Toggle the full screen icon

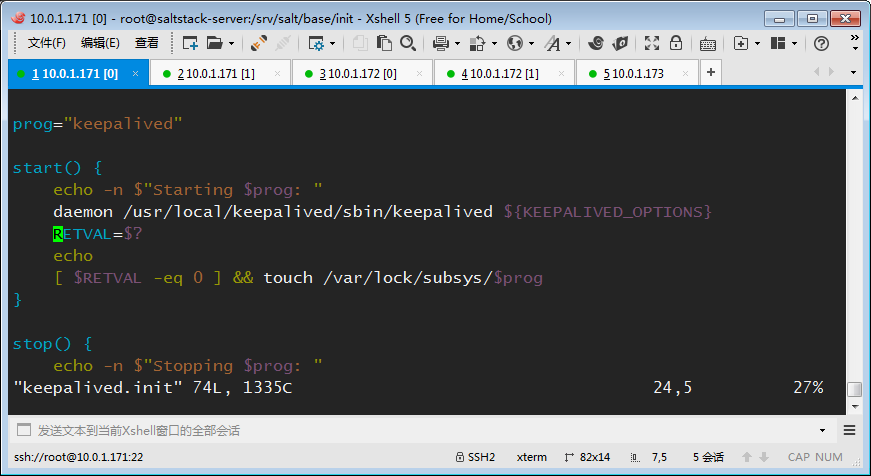(652, 43)
